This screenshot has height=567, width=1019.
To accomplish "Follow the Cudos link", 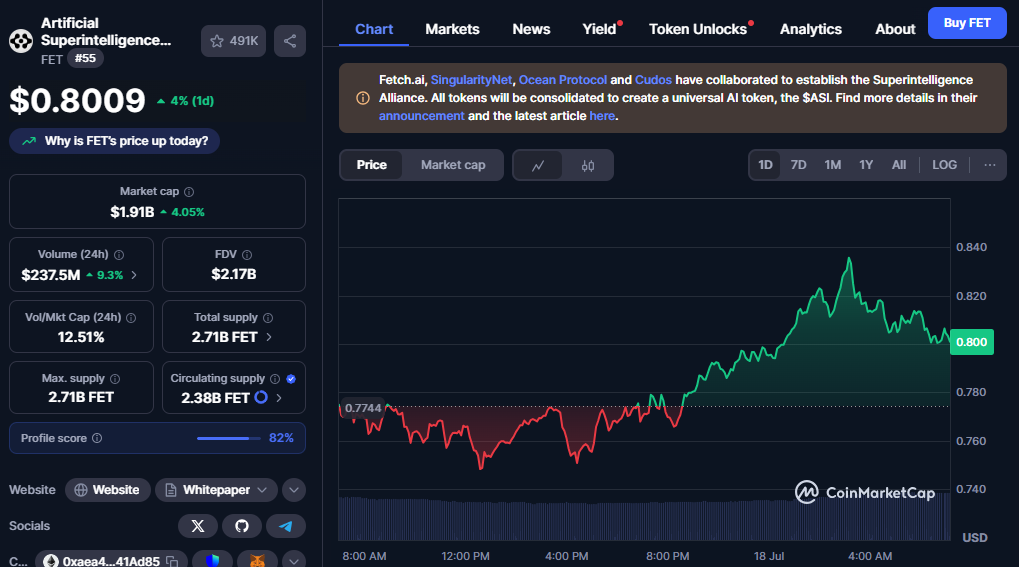I will pos(653,80).
